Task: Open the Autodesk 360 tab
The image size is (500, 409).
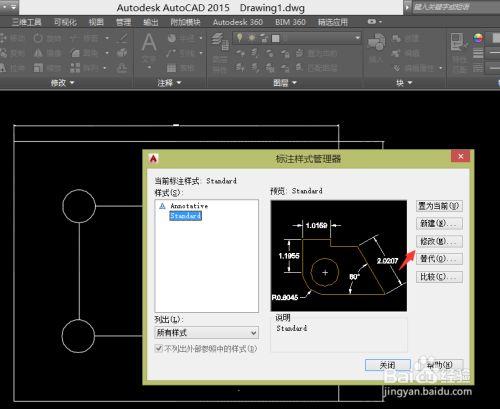Action: 238,22
